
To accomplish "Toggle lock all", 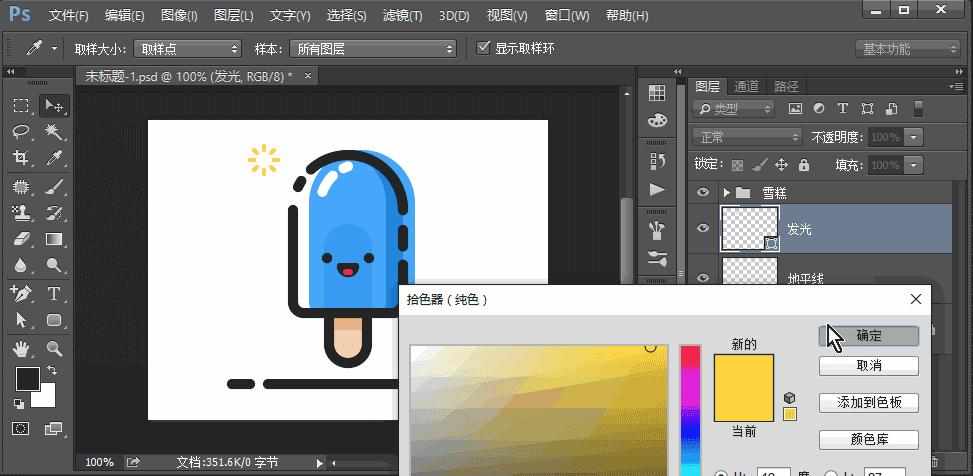I will (x=804, y=165).
